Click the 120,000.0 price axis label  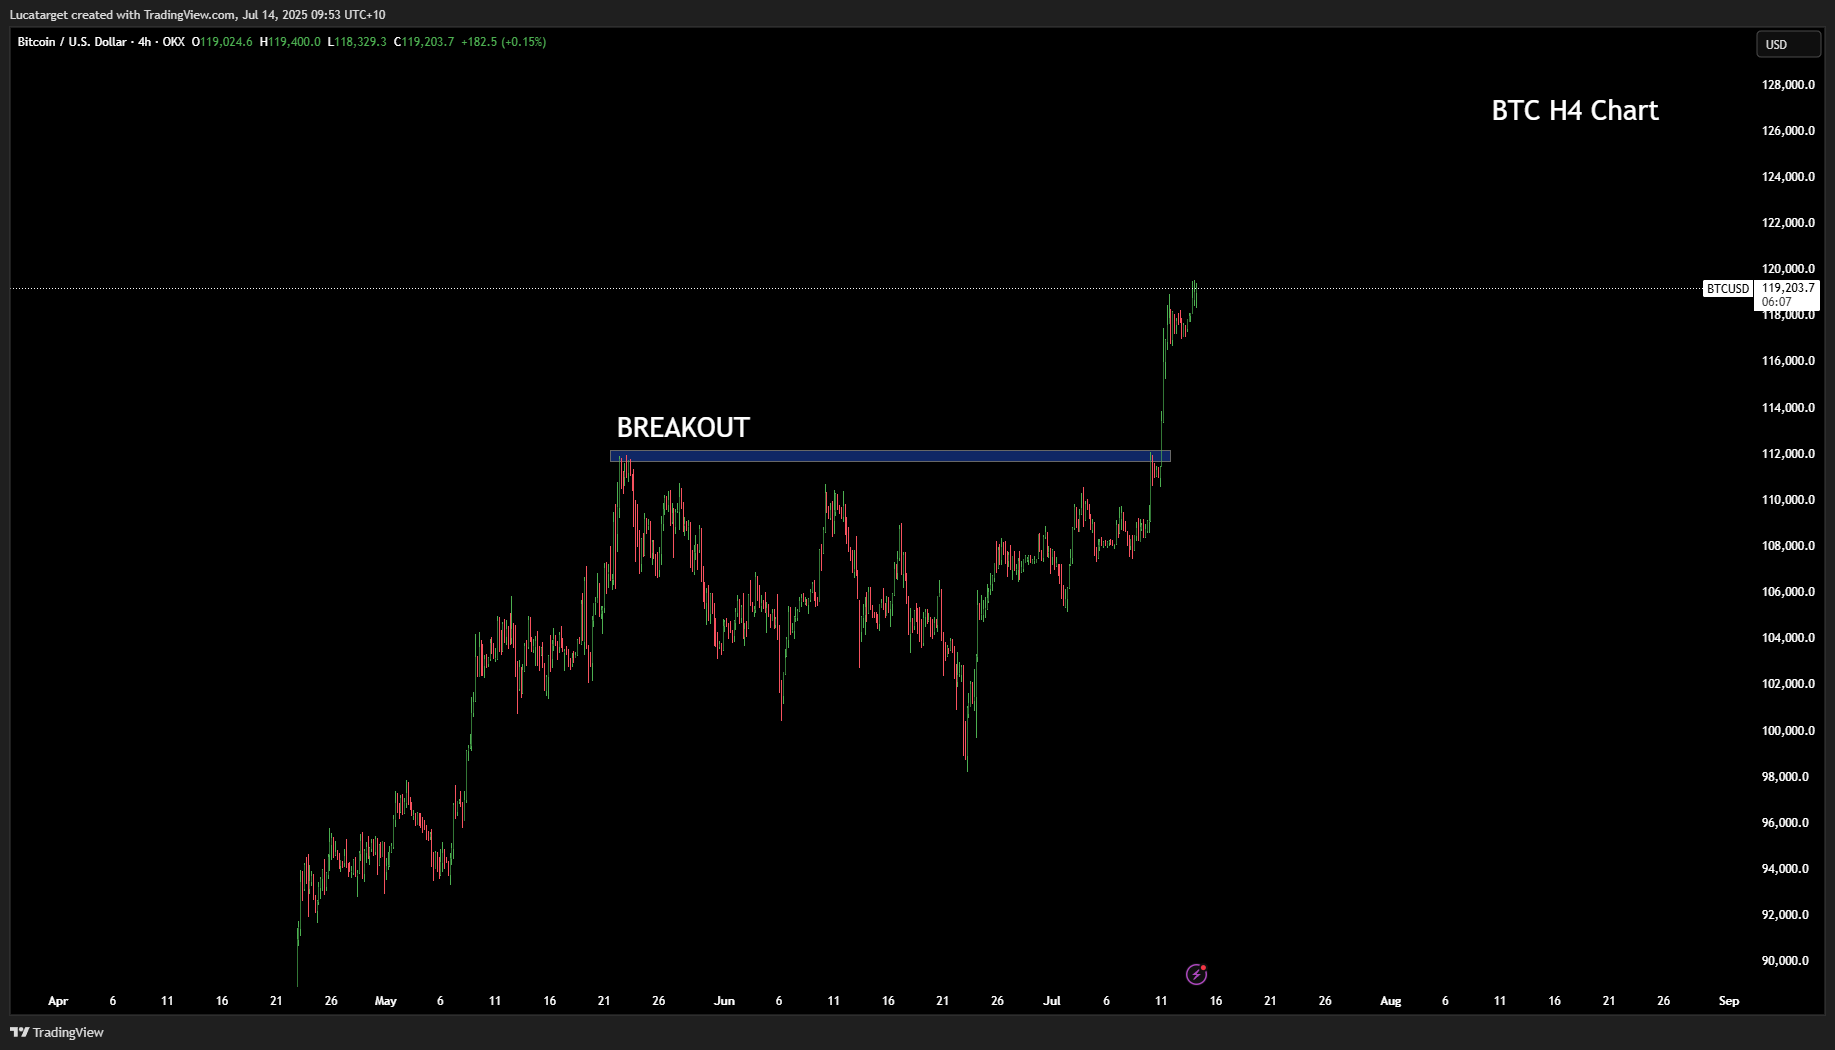pos(1788,269)
